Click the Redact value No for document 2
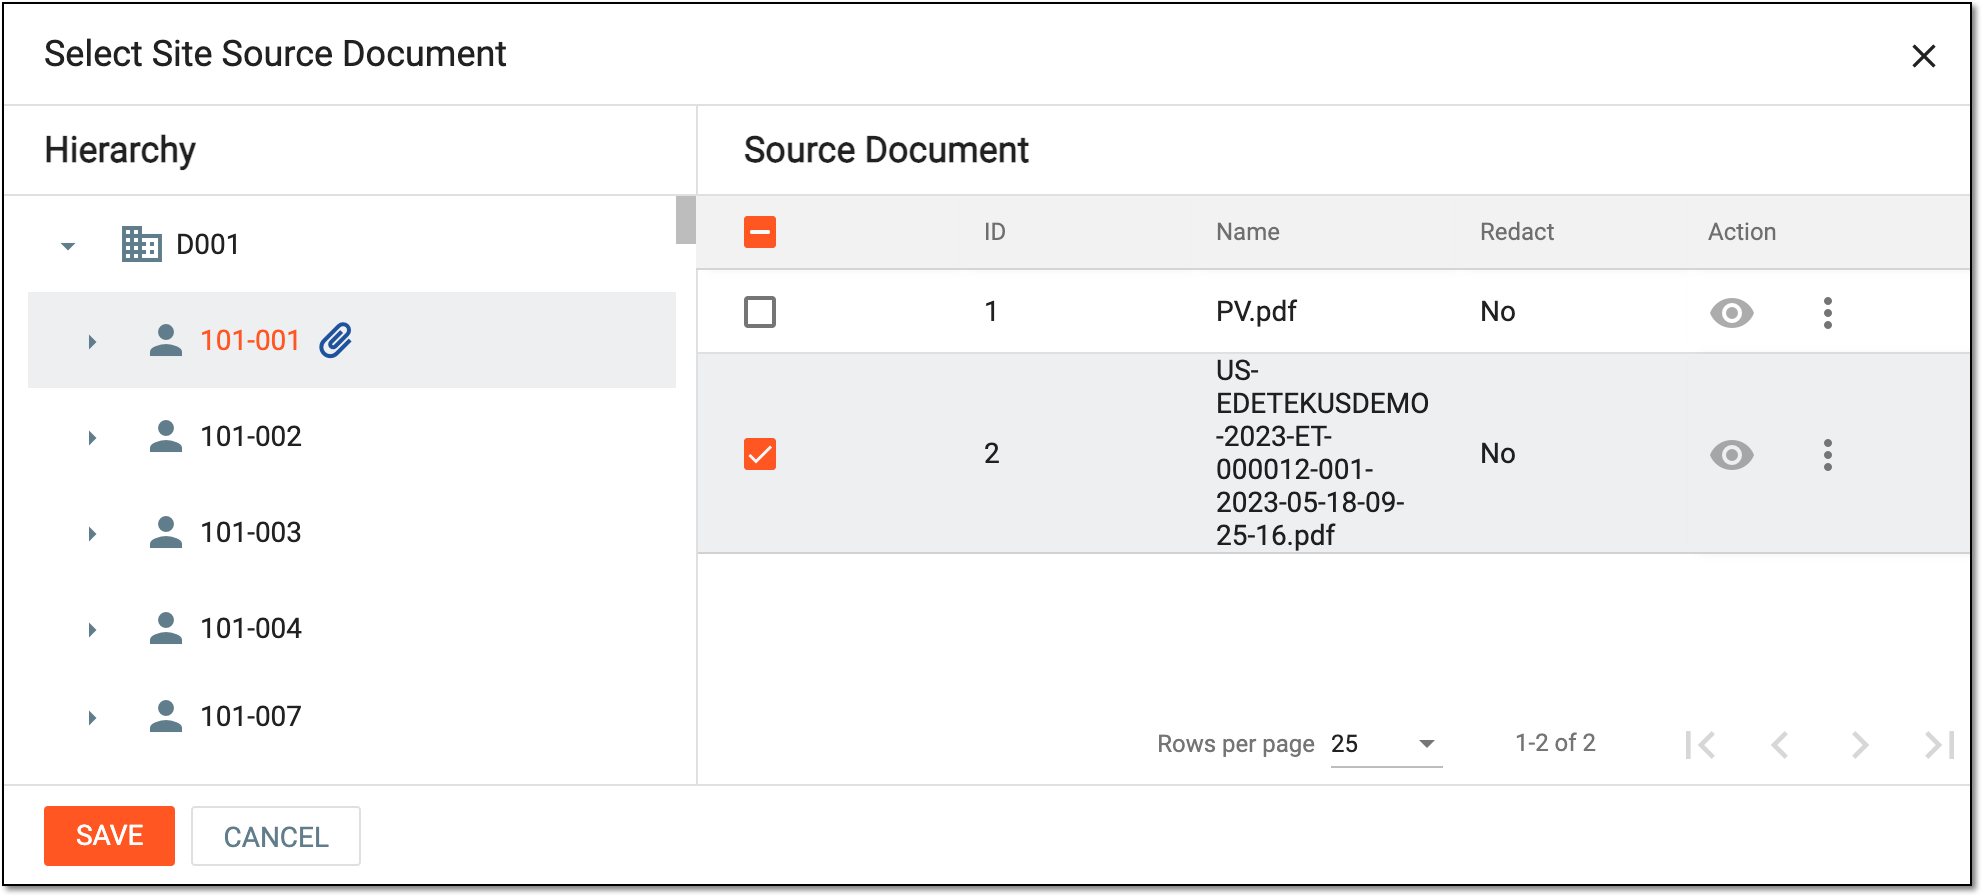 pos(1497,454)
